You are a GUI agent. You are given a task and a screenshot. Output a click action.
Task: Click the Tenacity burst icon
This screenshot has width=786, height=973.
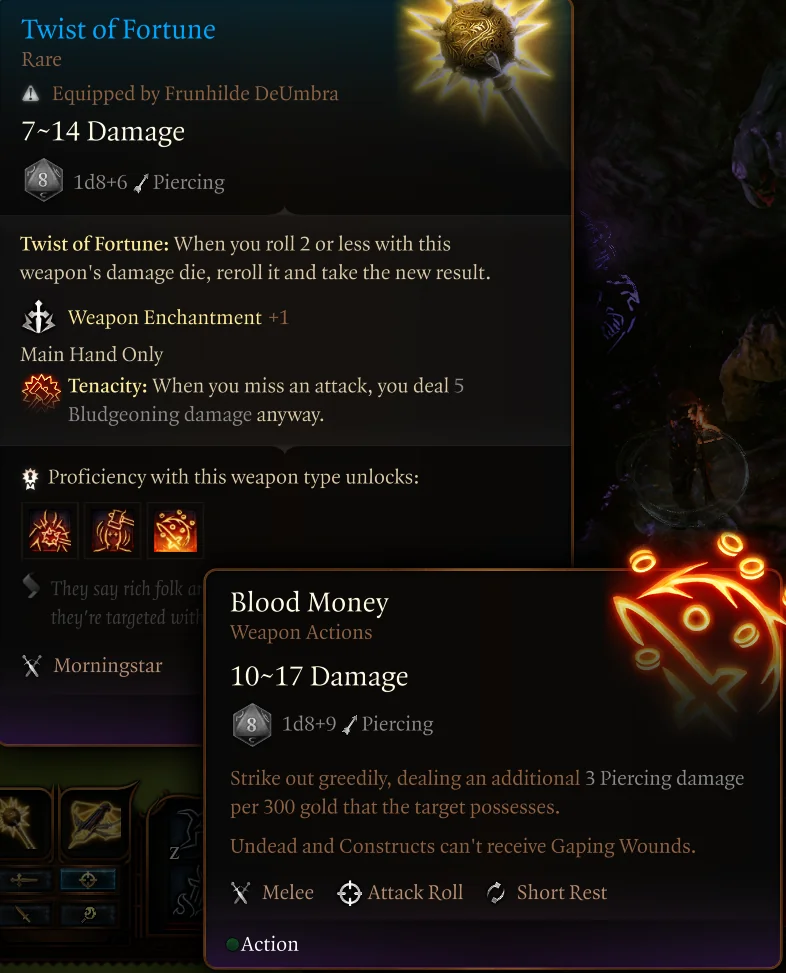[41, 392]
